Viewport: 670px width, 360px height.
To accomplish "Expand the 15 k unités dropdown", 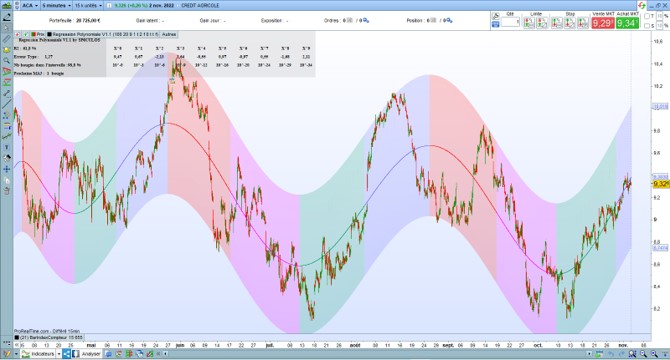I will tap(88, 6).
